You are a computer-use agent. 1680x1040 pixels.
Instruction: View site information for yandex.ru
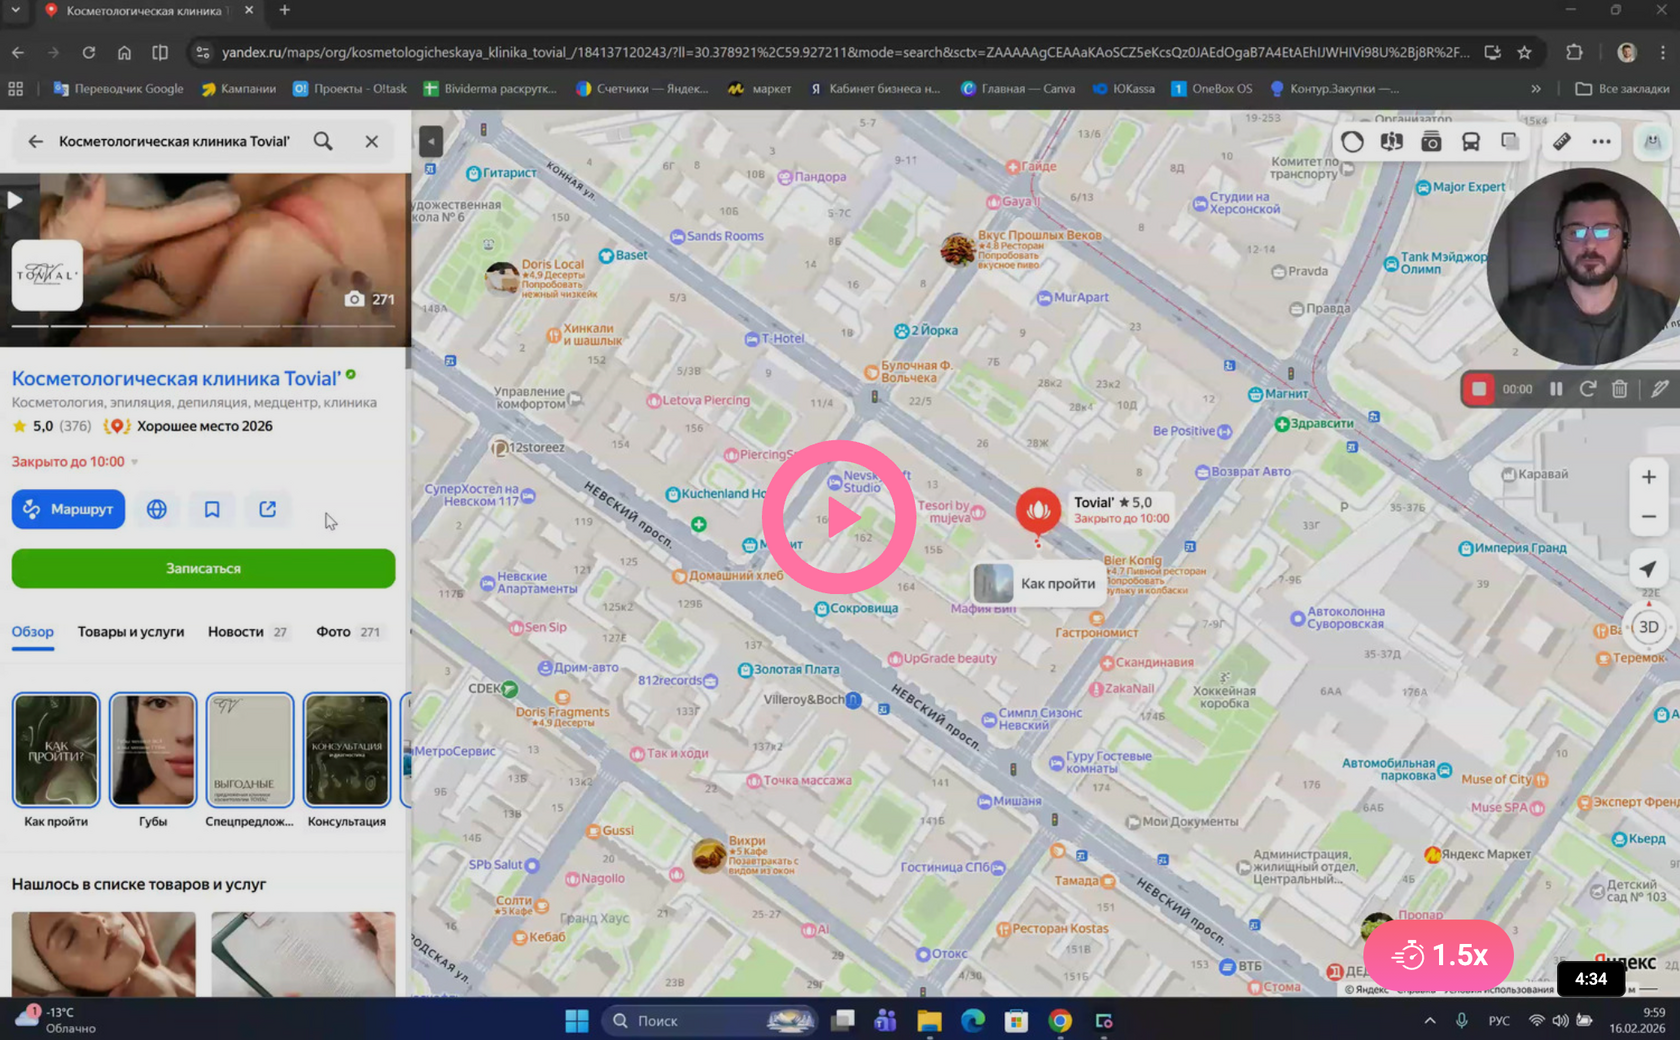click(x=202, y=52)
